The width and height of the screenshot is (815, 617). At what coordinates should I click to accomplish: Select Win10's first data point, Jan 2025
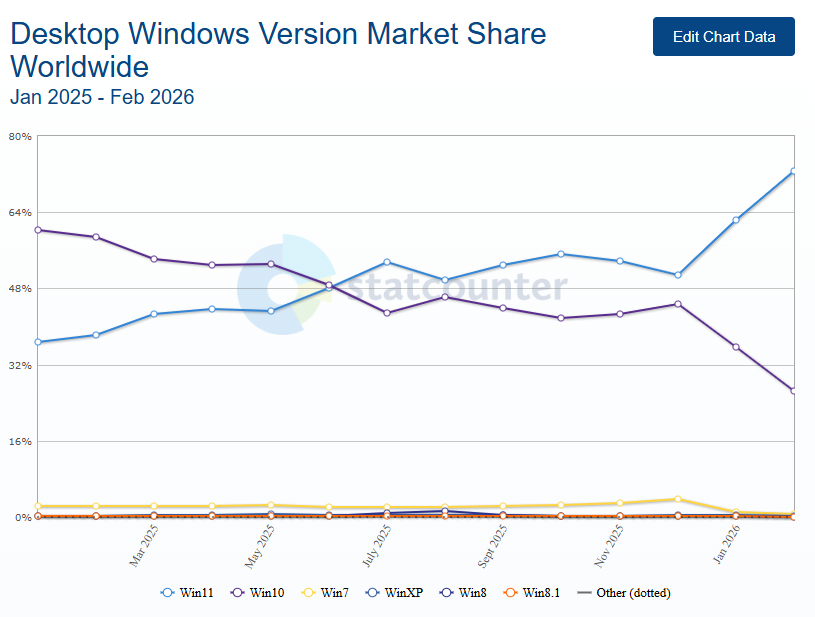coord(38,230)
